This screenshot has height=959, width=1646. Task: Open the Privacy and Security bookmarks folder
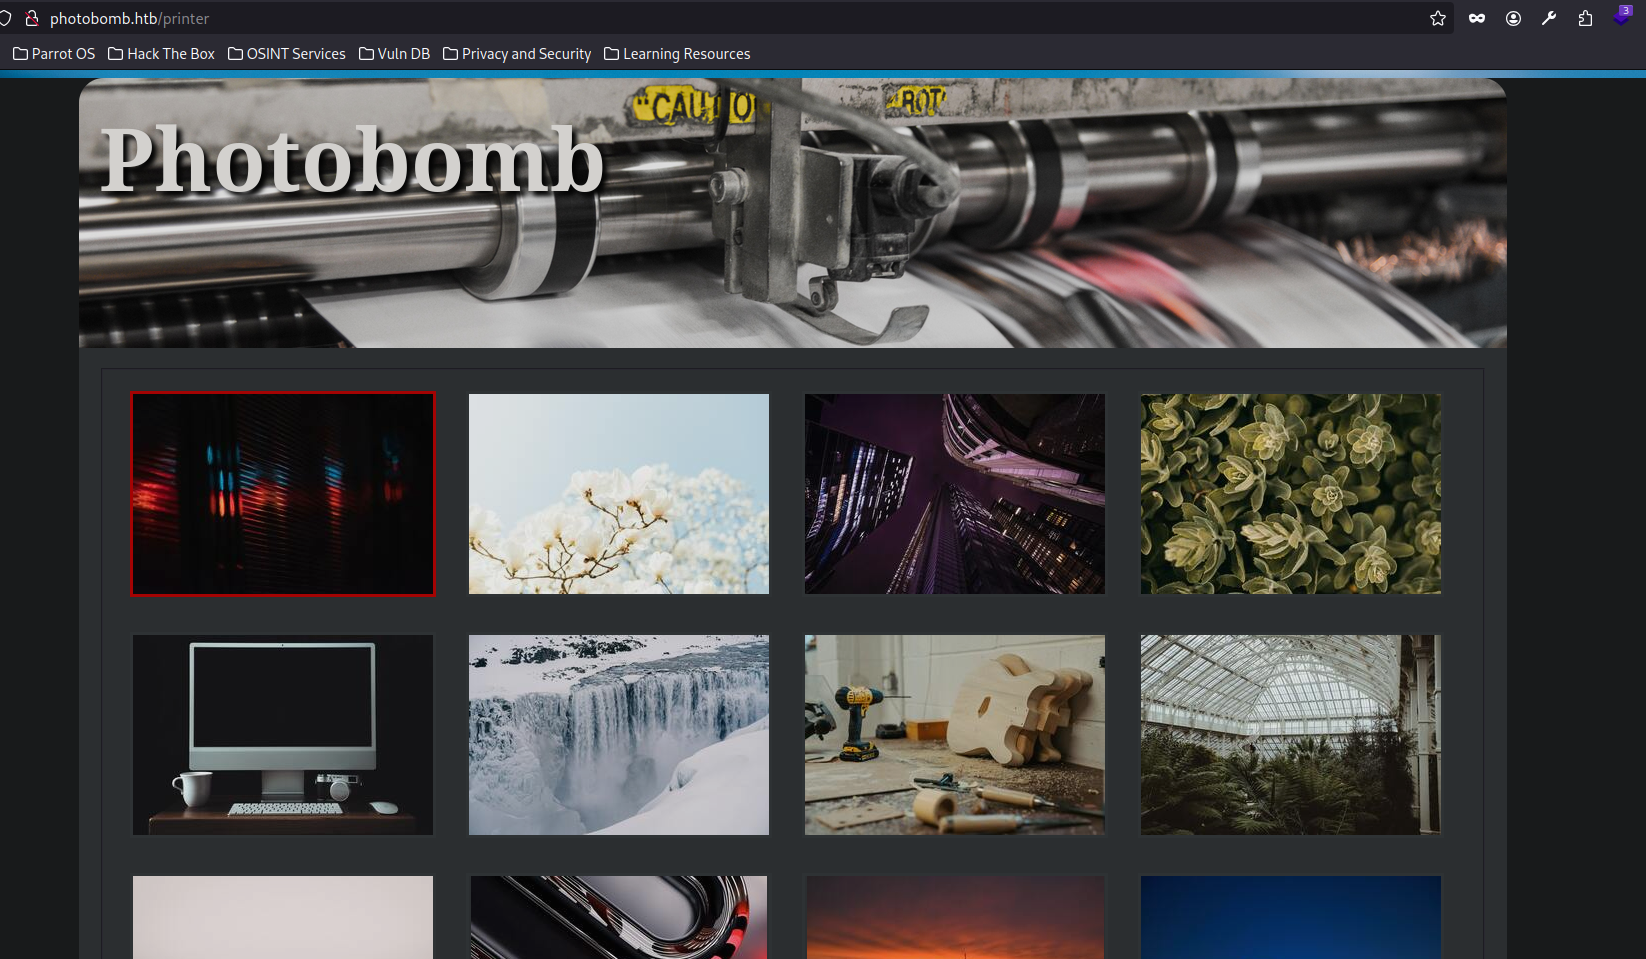517,54
